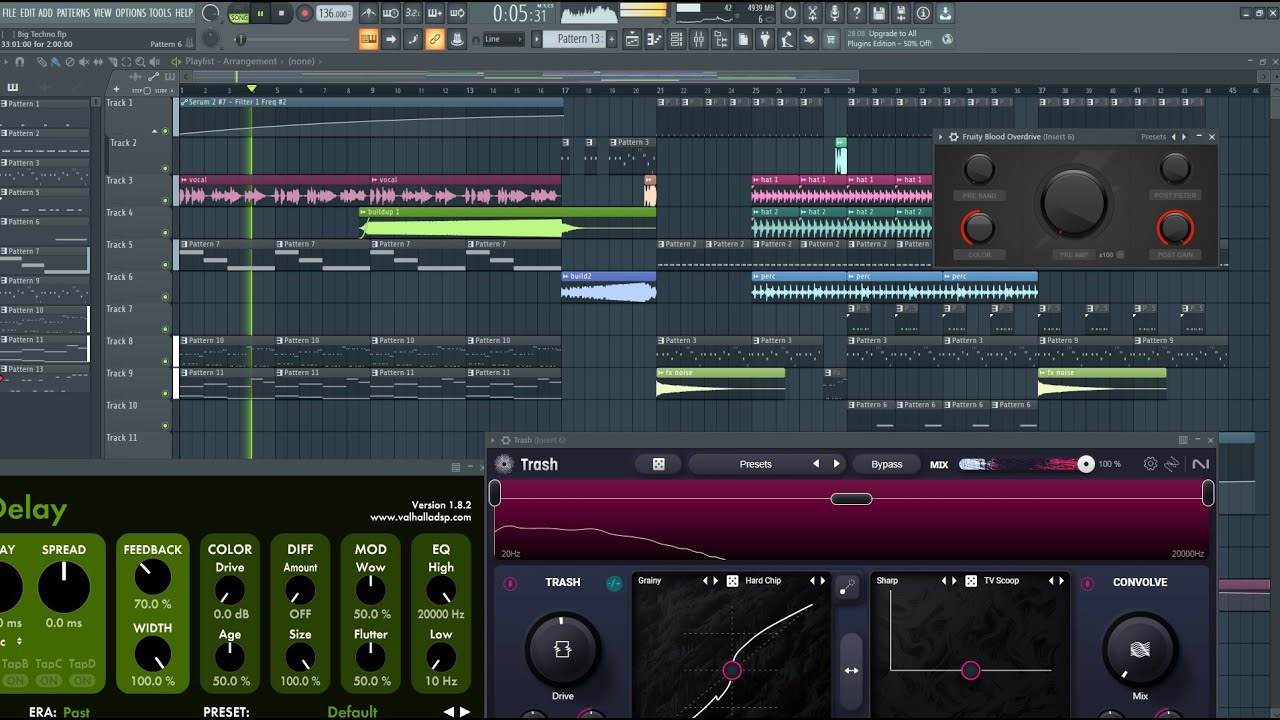Click the one-click recording microphone icon
Screen dimensions: 1280x720
click(x=834, y=14)
